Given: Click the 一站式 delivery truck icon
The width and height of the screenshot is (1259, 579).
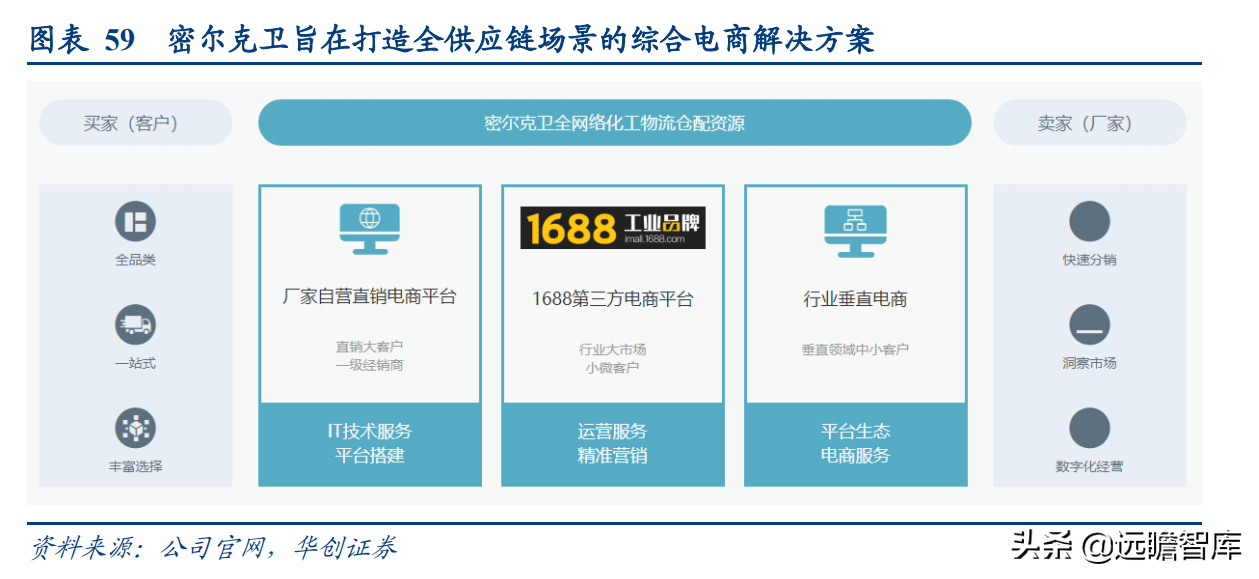Looking at the screenshot, I should tap(135, 325).
